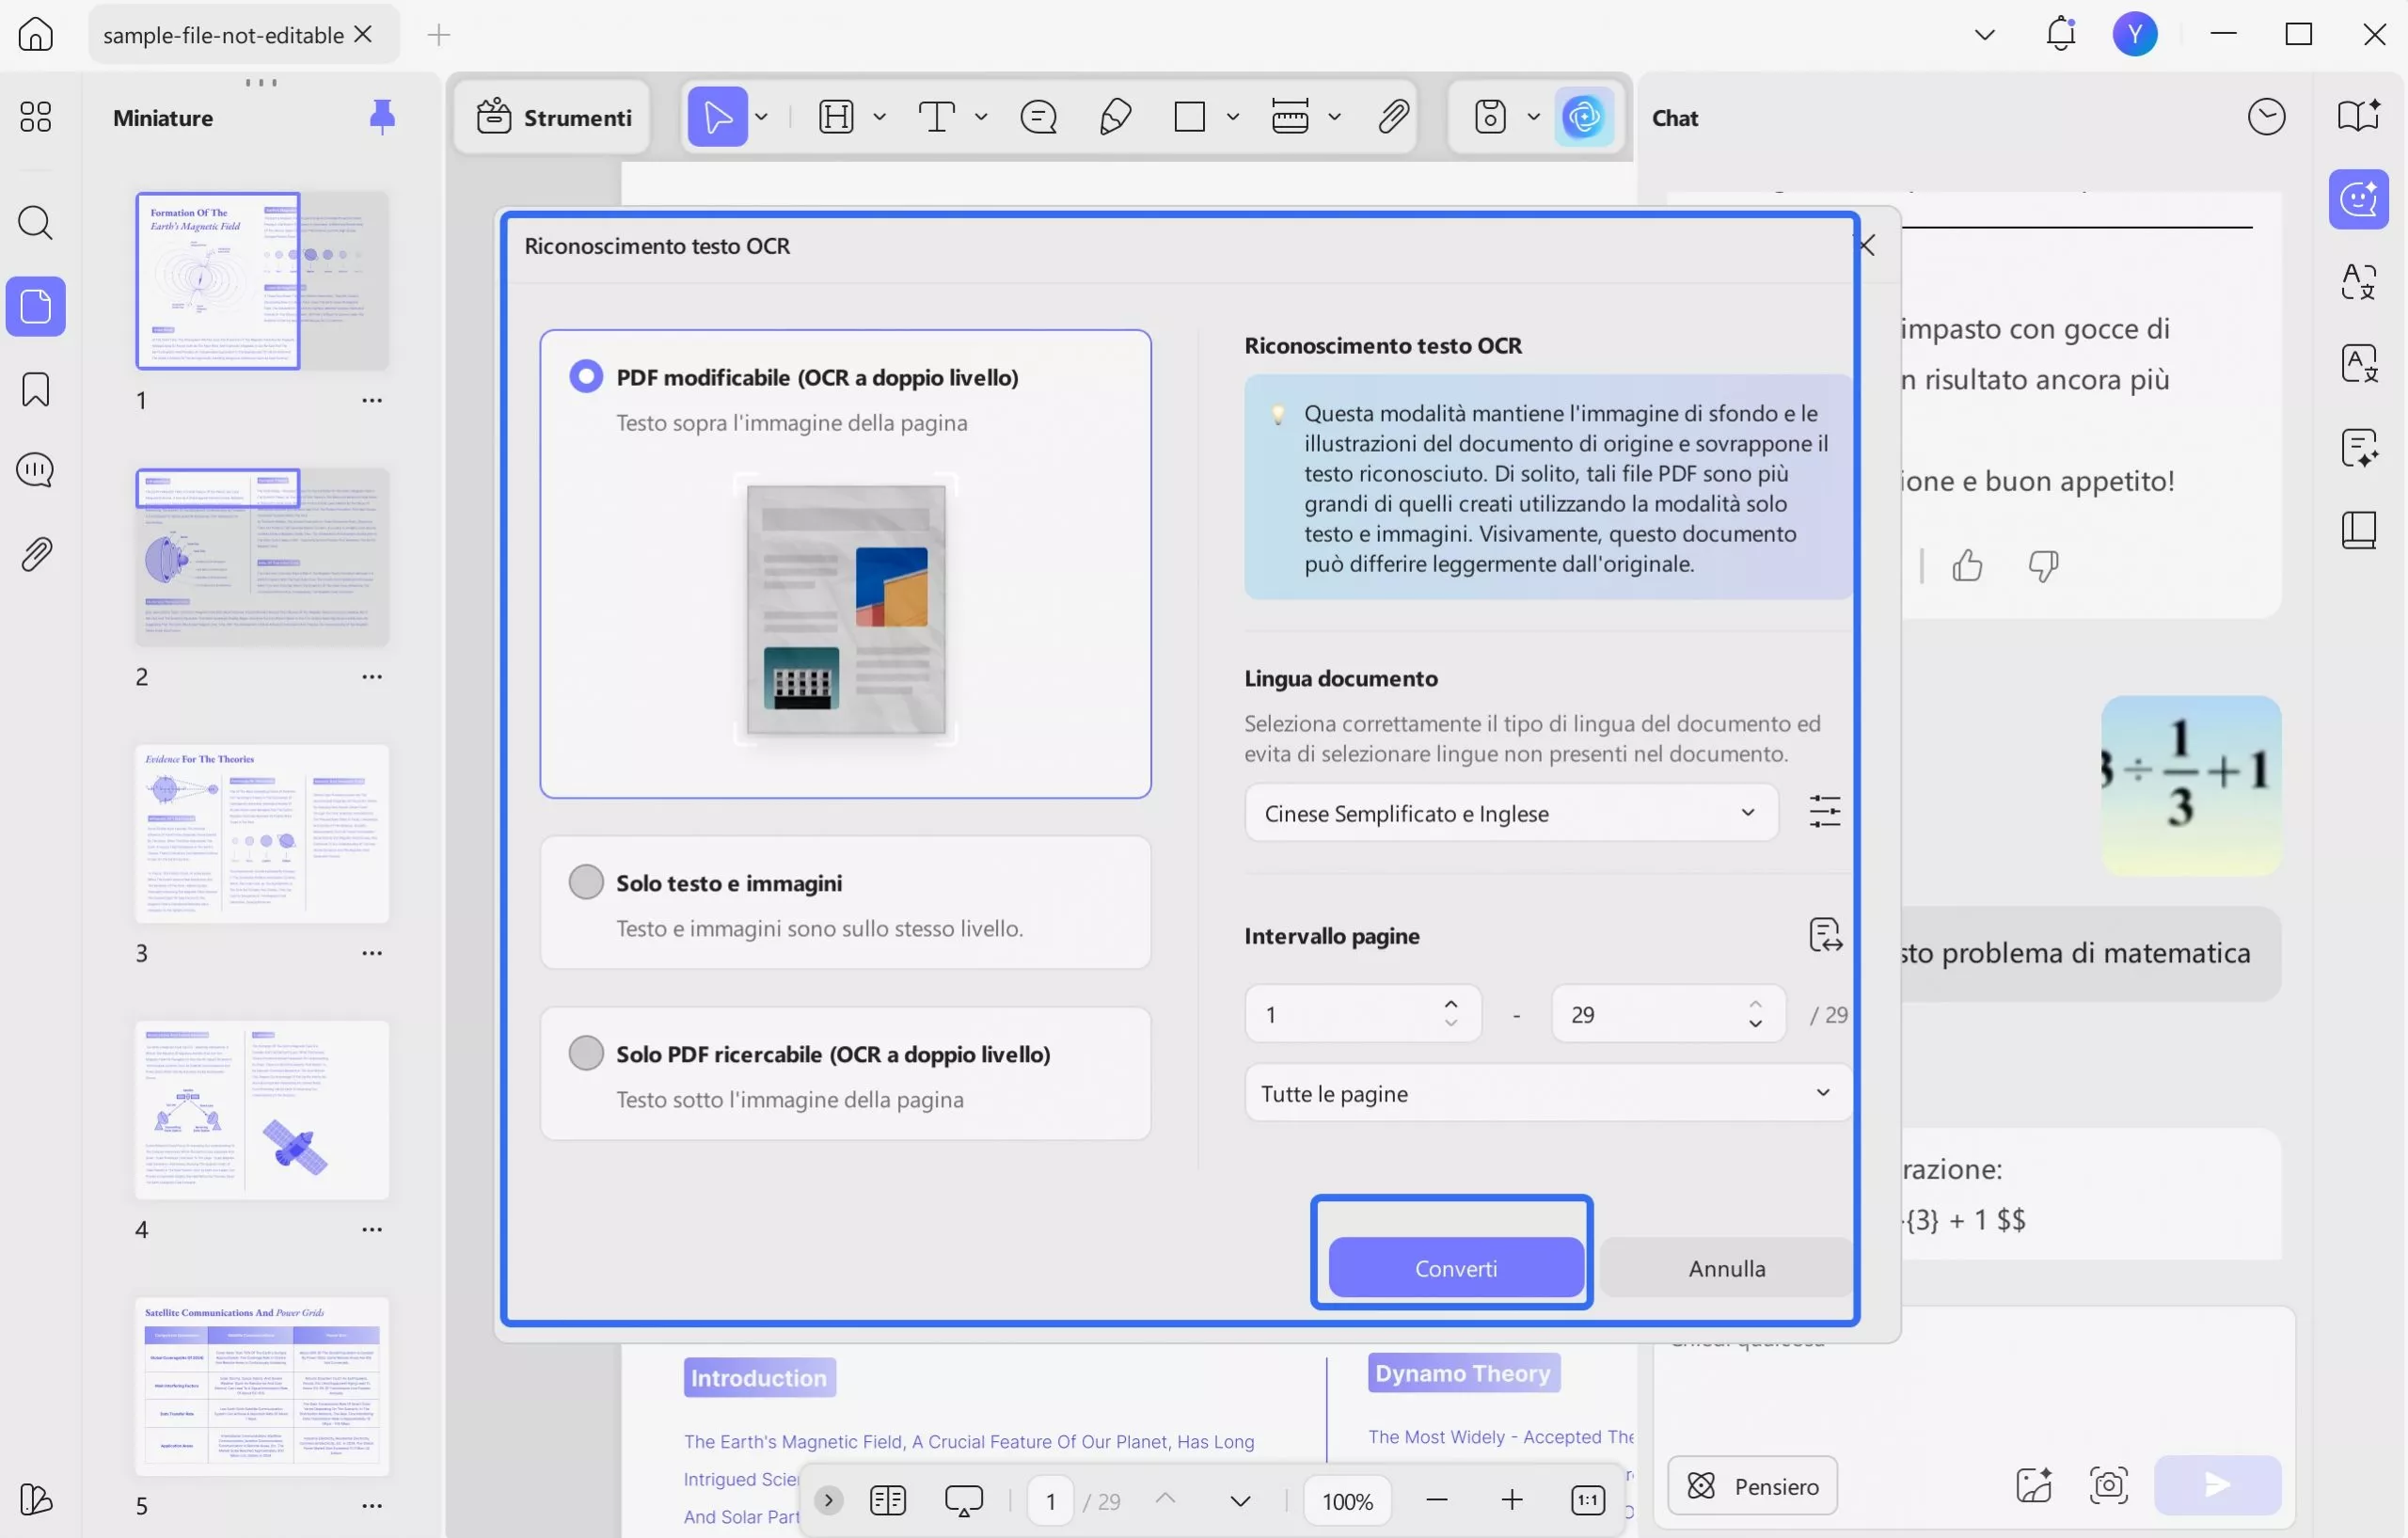Open the Strumenti menu

[553, 117]
